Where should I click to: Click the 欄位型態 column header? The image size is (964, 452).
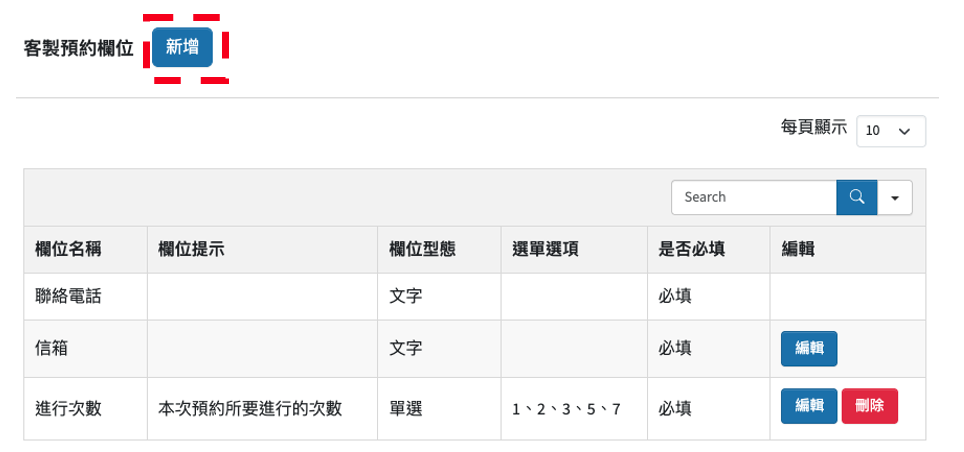(422, 250)
